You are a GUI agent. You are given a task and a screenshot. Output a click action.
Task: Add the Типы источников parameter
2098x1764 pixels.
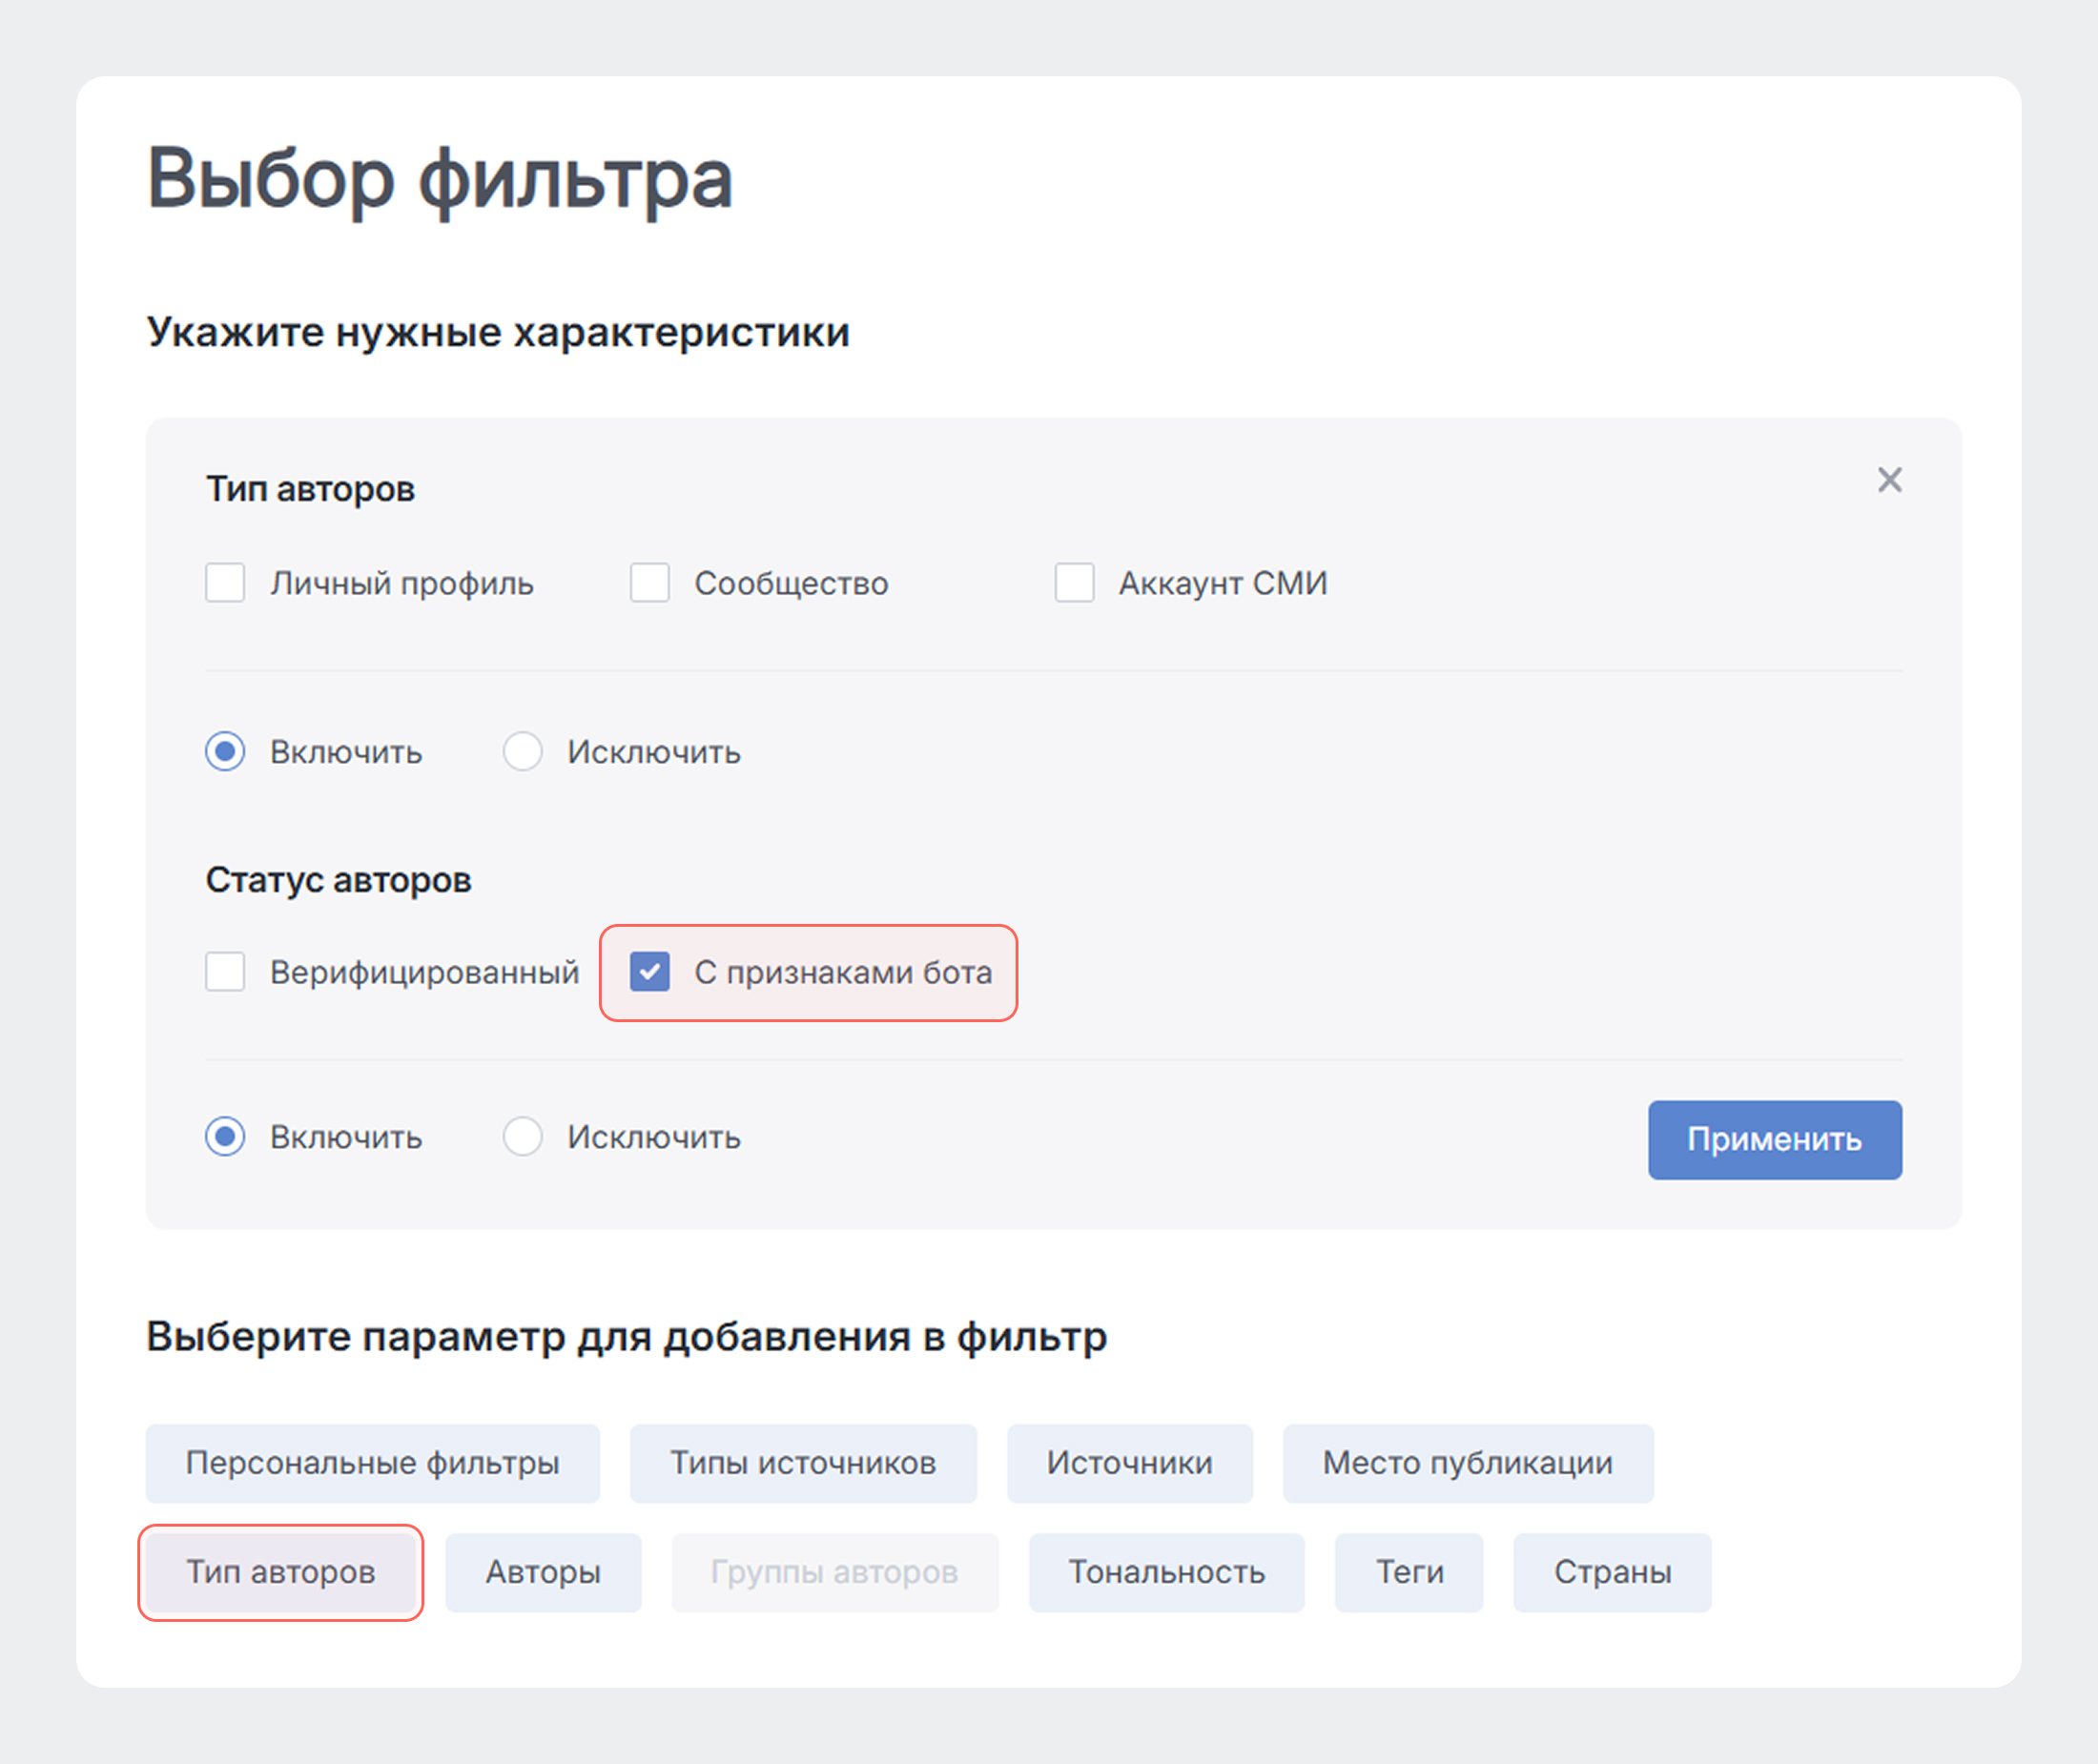click(802, 1462)
